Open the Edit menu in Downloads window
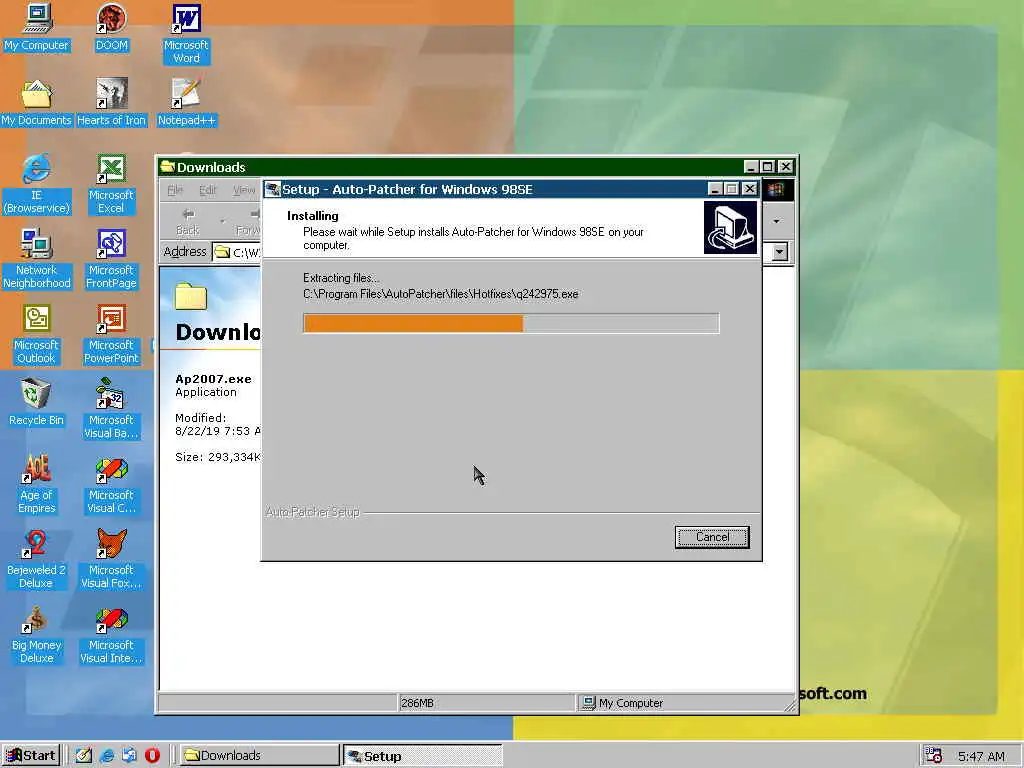The height and width of the screenshot is (768, 1024). (208, 190)
